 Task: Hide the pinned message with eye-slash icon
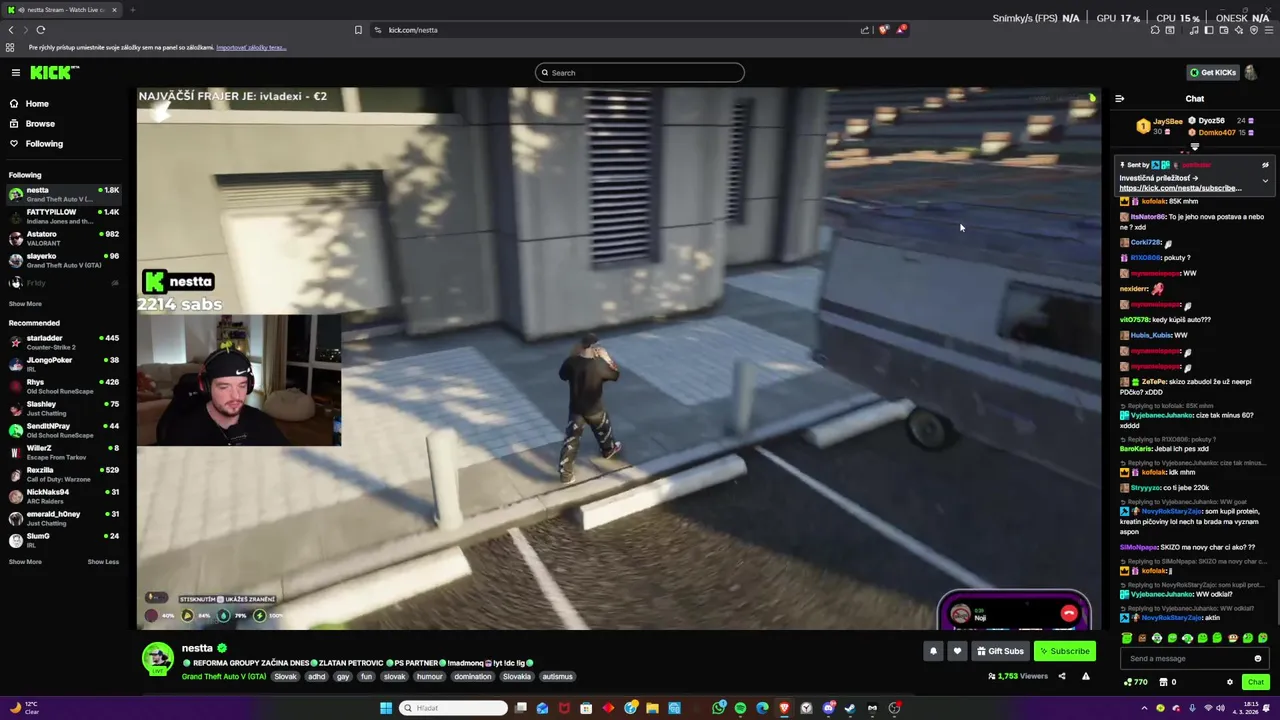click(x=1265, y=165)
